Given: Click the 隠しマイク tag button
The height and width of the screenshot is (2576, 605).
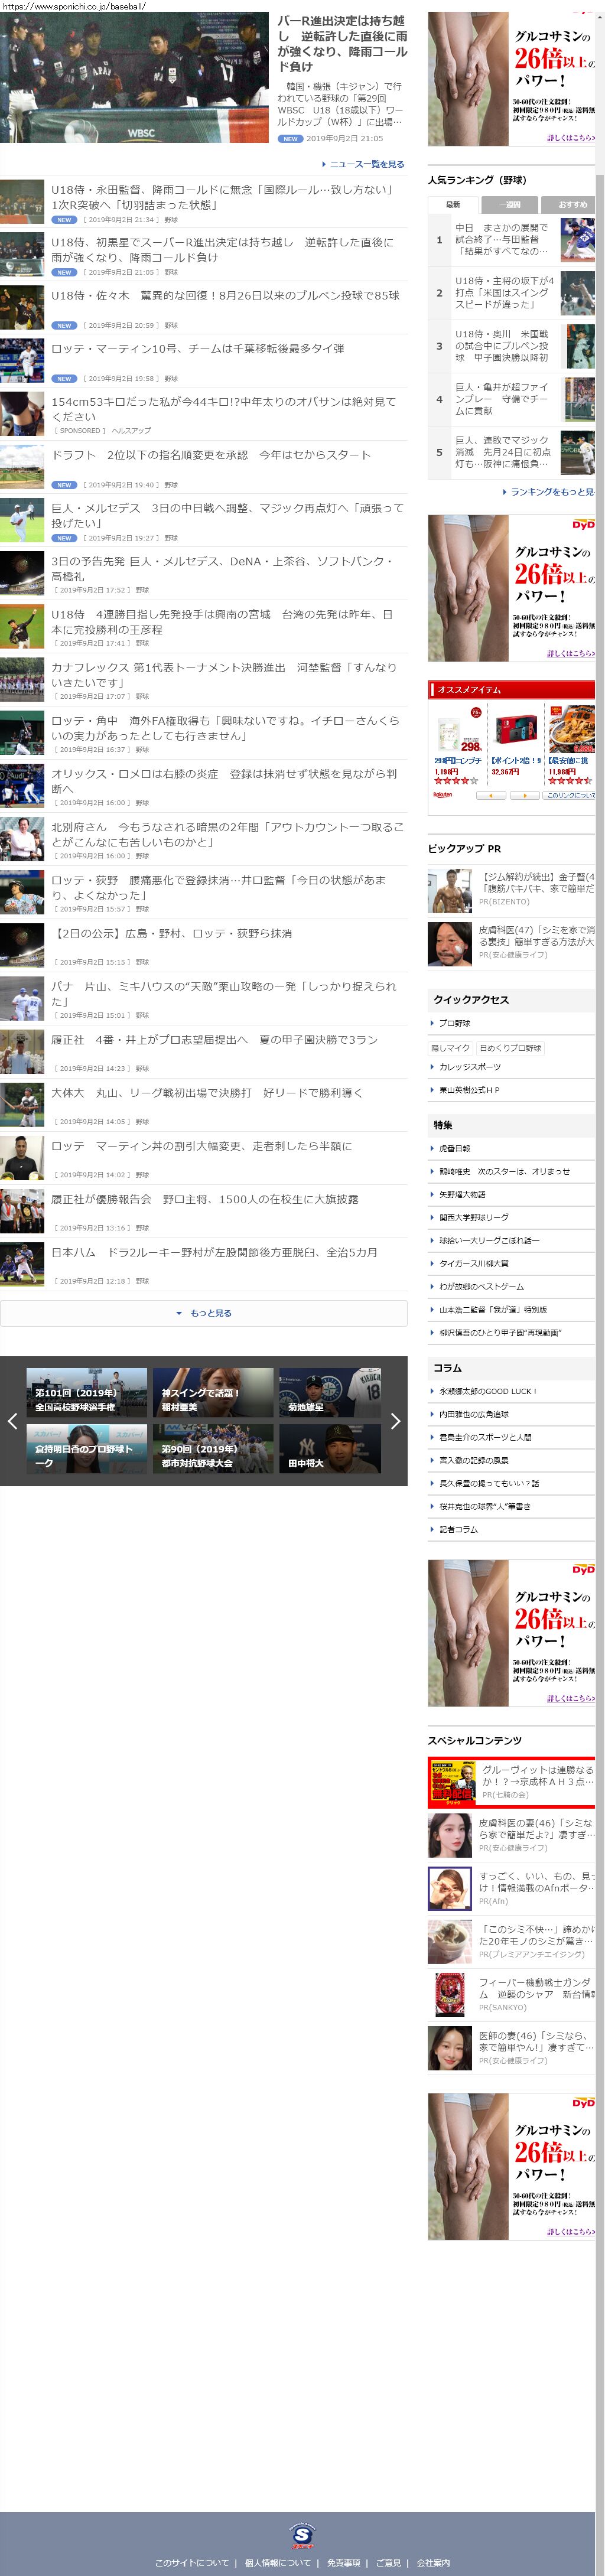Looking at the screenshot, I should pos(450,1048).
